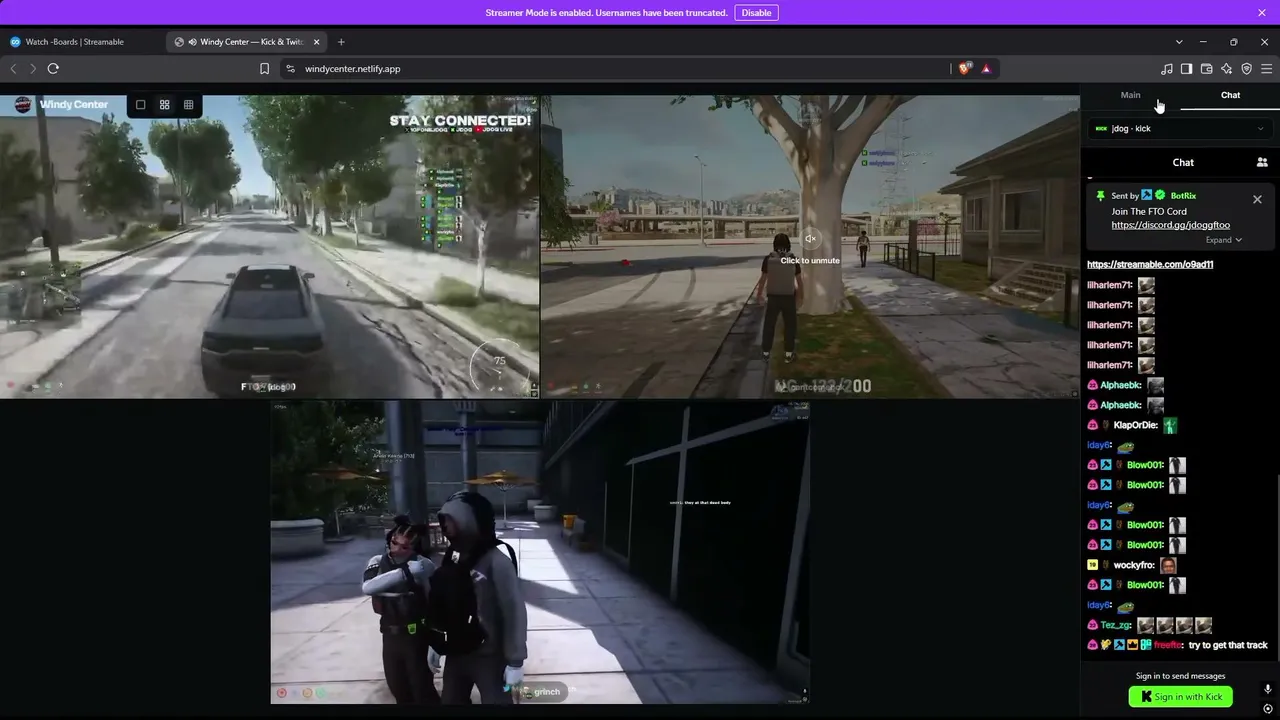Close the pinned BotRix message
This screenshot has height=720, width=1280.
(1257, 199)
